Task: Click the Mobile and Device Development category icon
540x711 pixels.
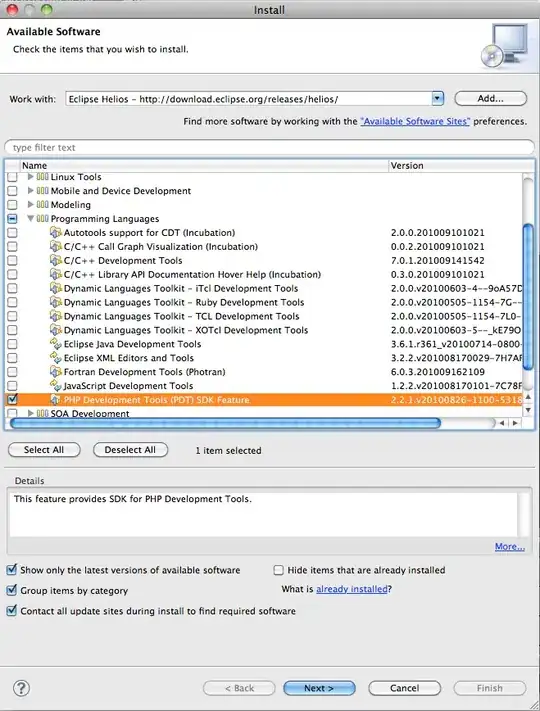Action: coord(42,191)
